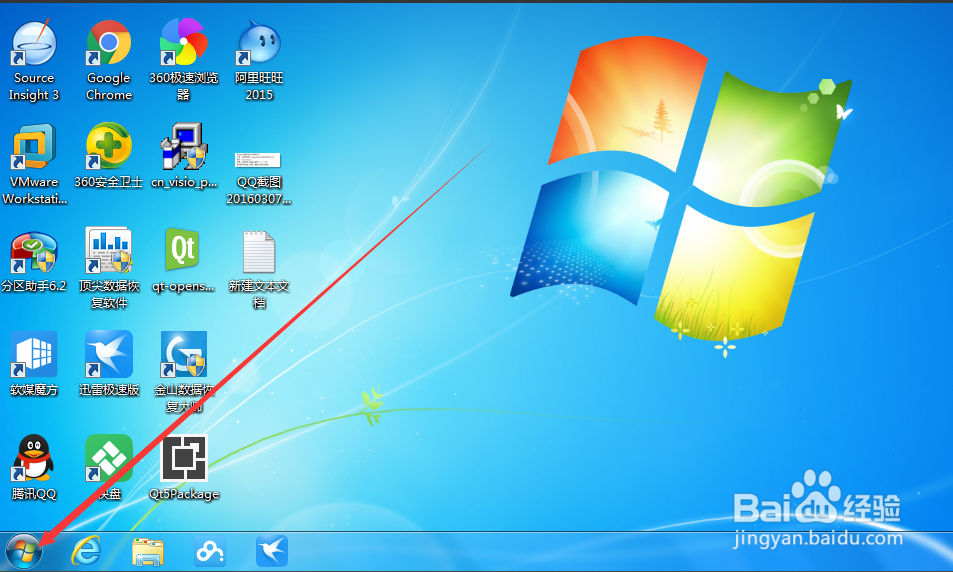Viewport: 953px width, 572px height.
Task: Open the blue cloud app in taskbar
Action: (x=210, y=551)
